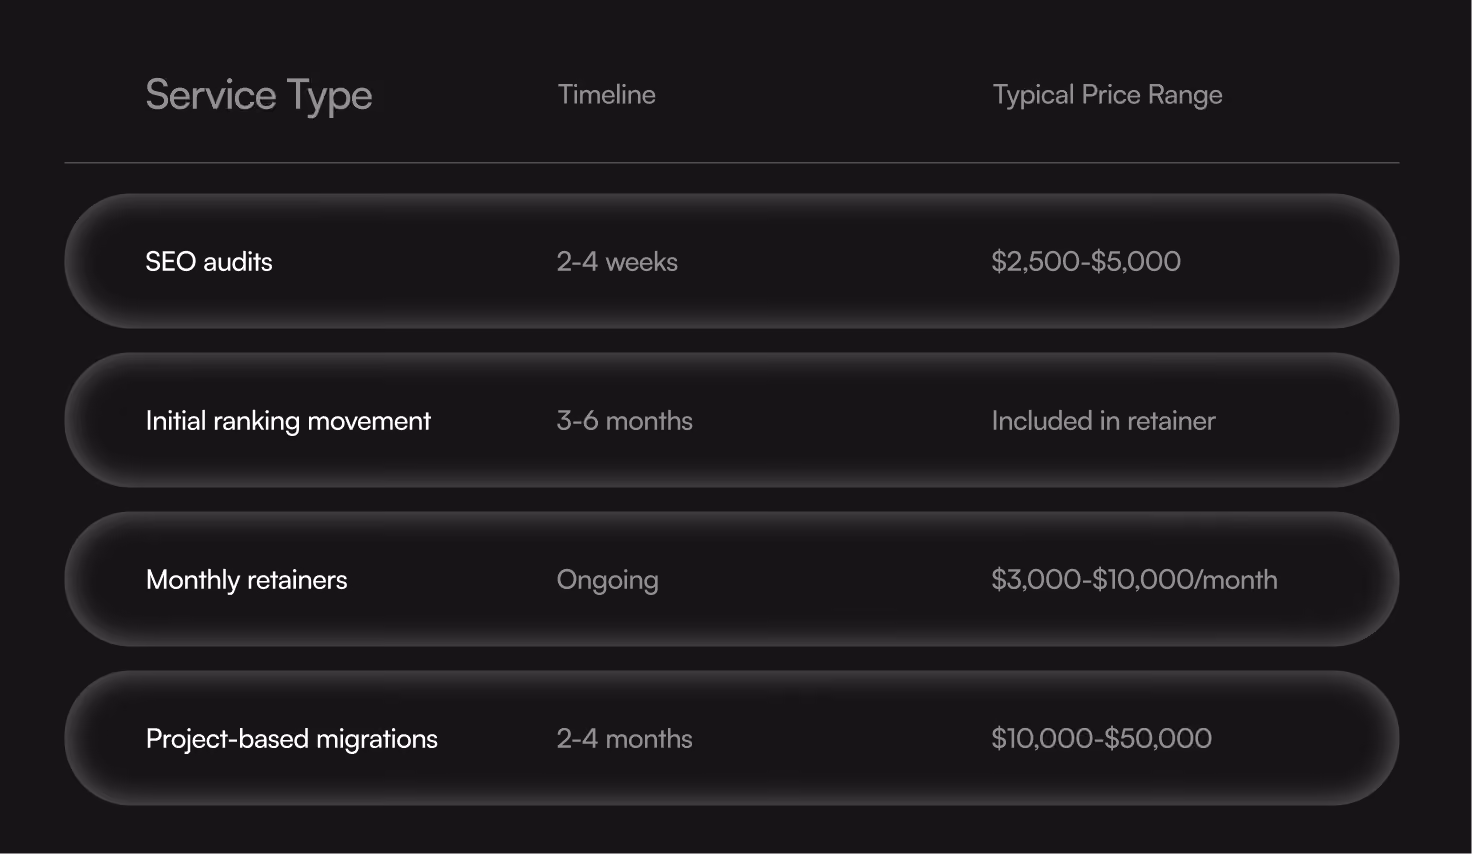Viewport: 1472px width, 854px height.
Task: Select the Initial ranking movement label
Action: click(288, 421)
